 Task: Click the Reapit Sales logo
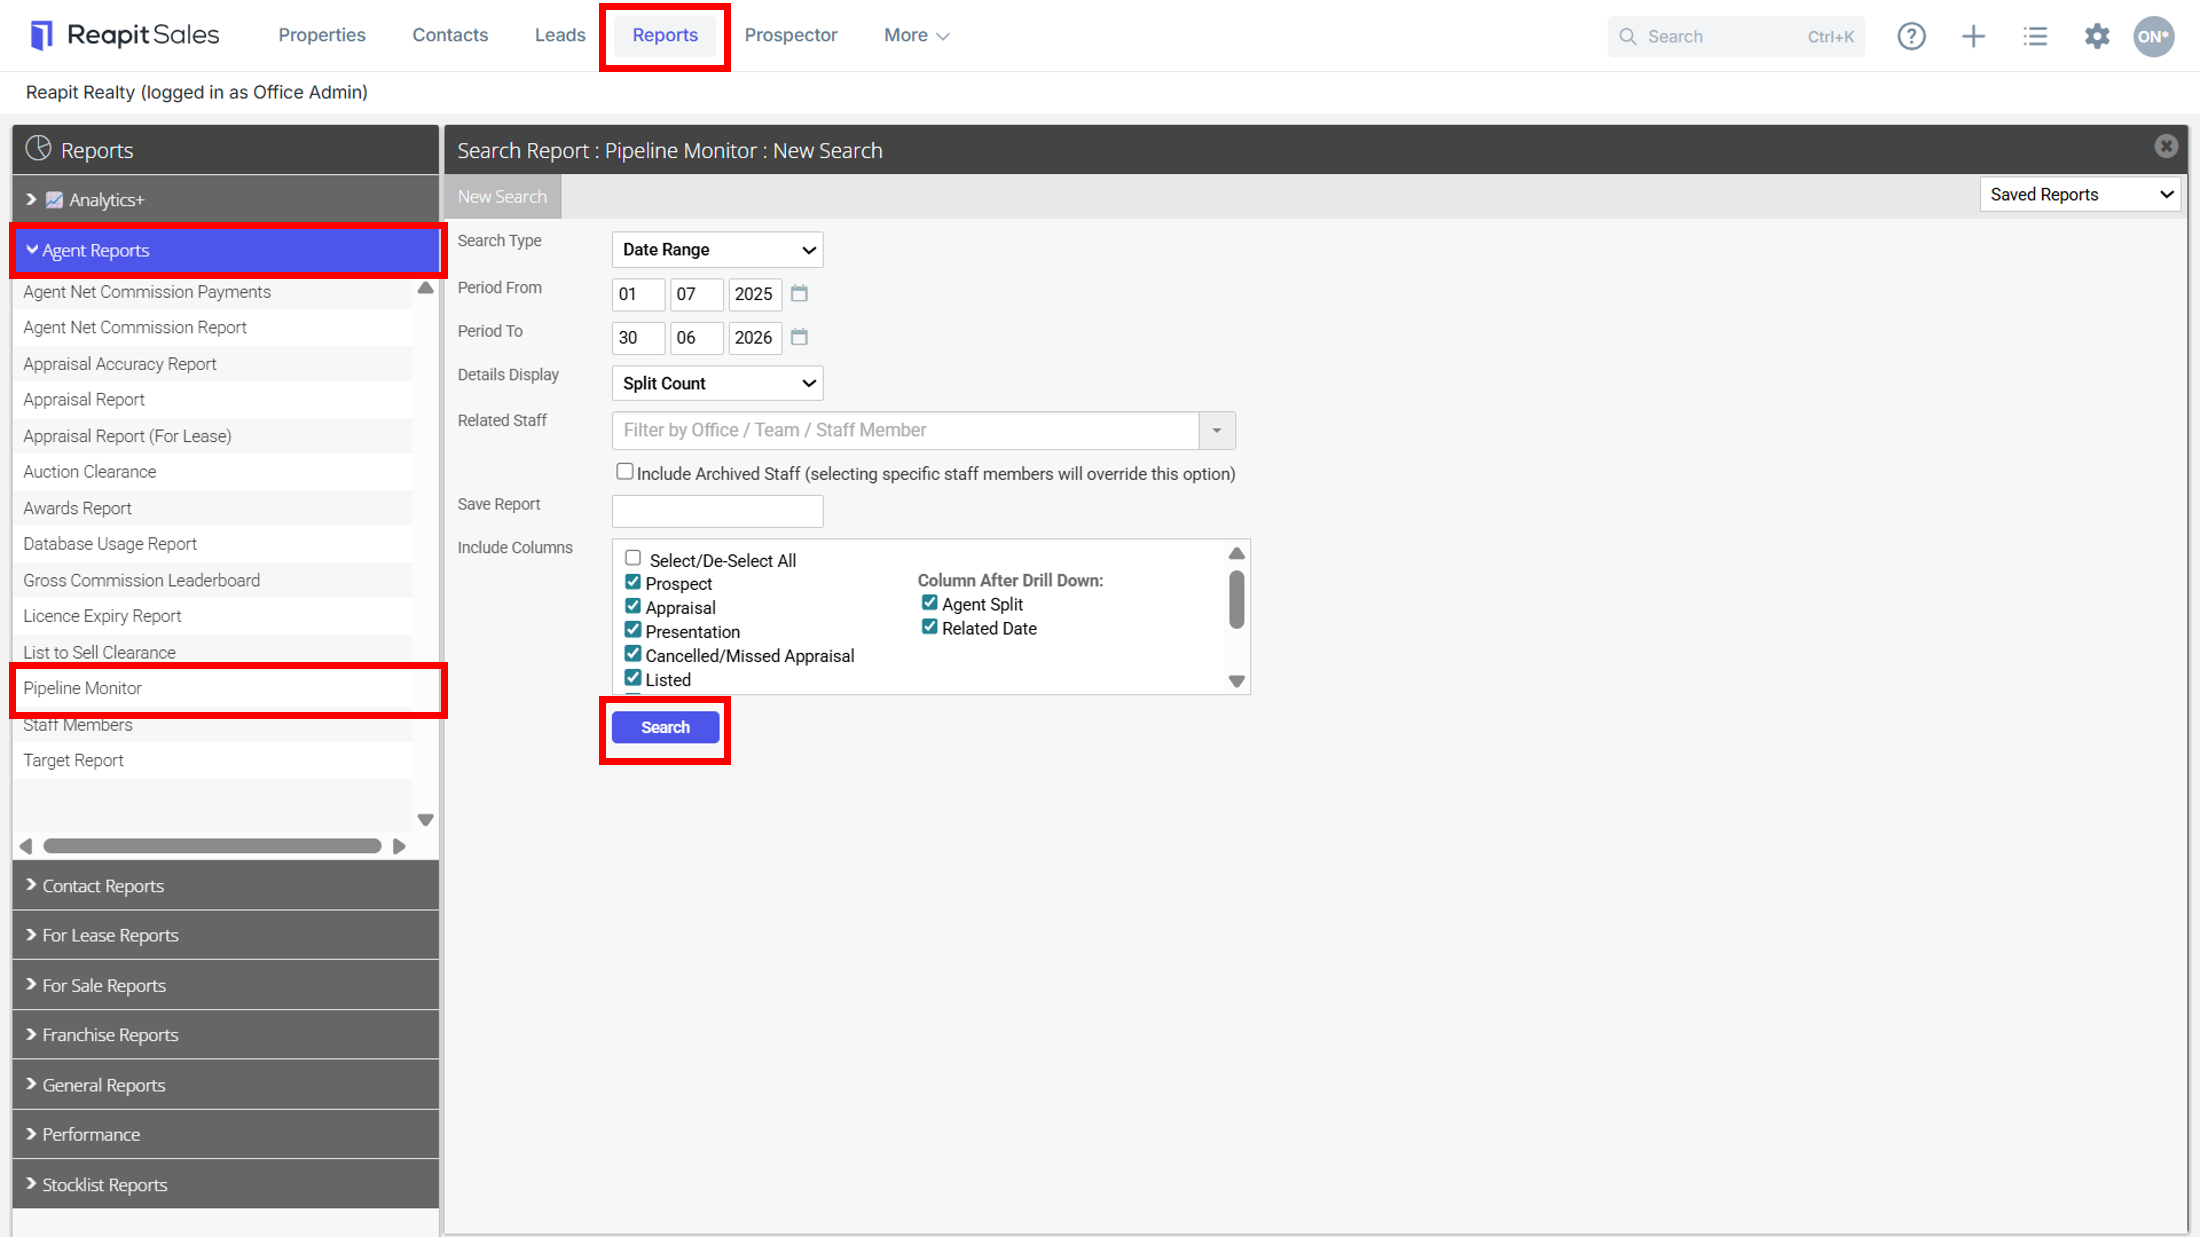124,35
